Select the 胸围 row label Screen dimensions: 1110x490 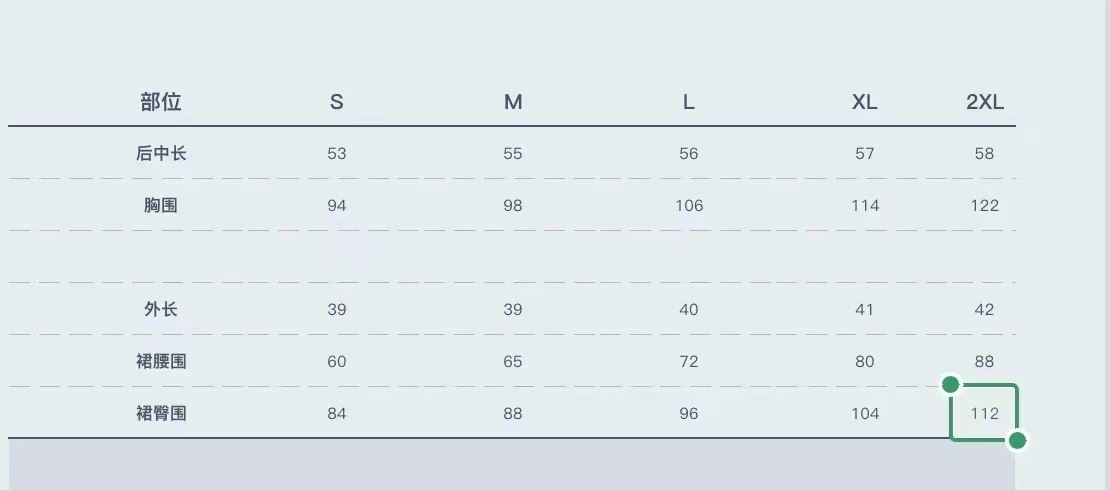tap(161, 206)
